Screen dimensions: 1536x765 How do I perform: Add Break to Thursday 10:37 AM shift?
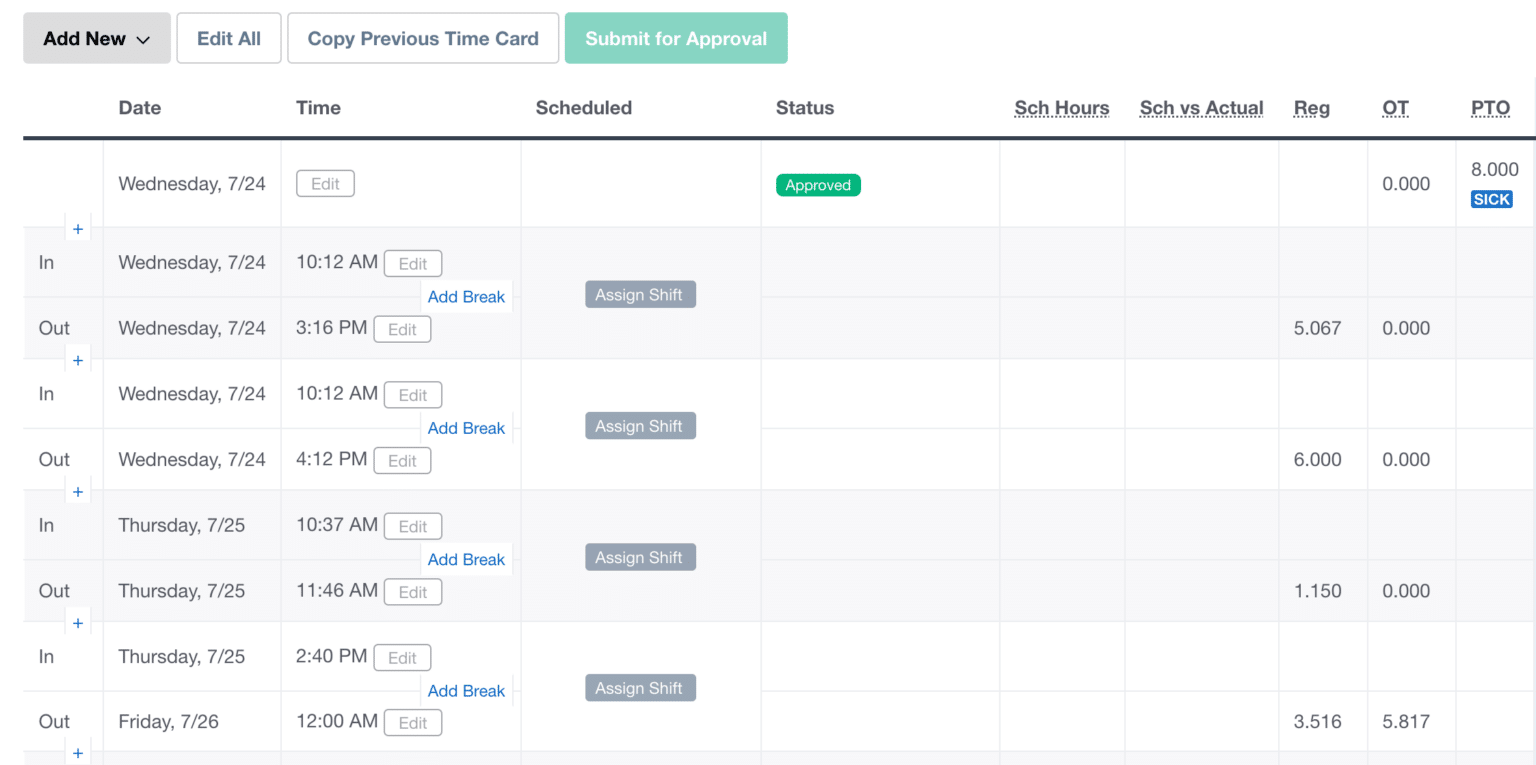click(466, 560)
